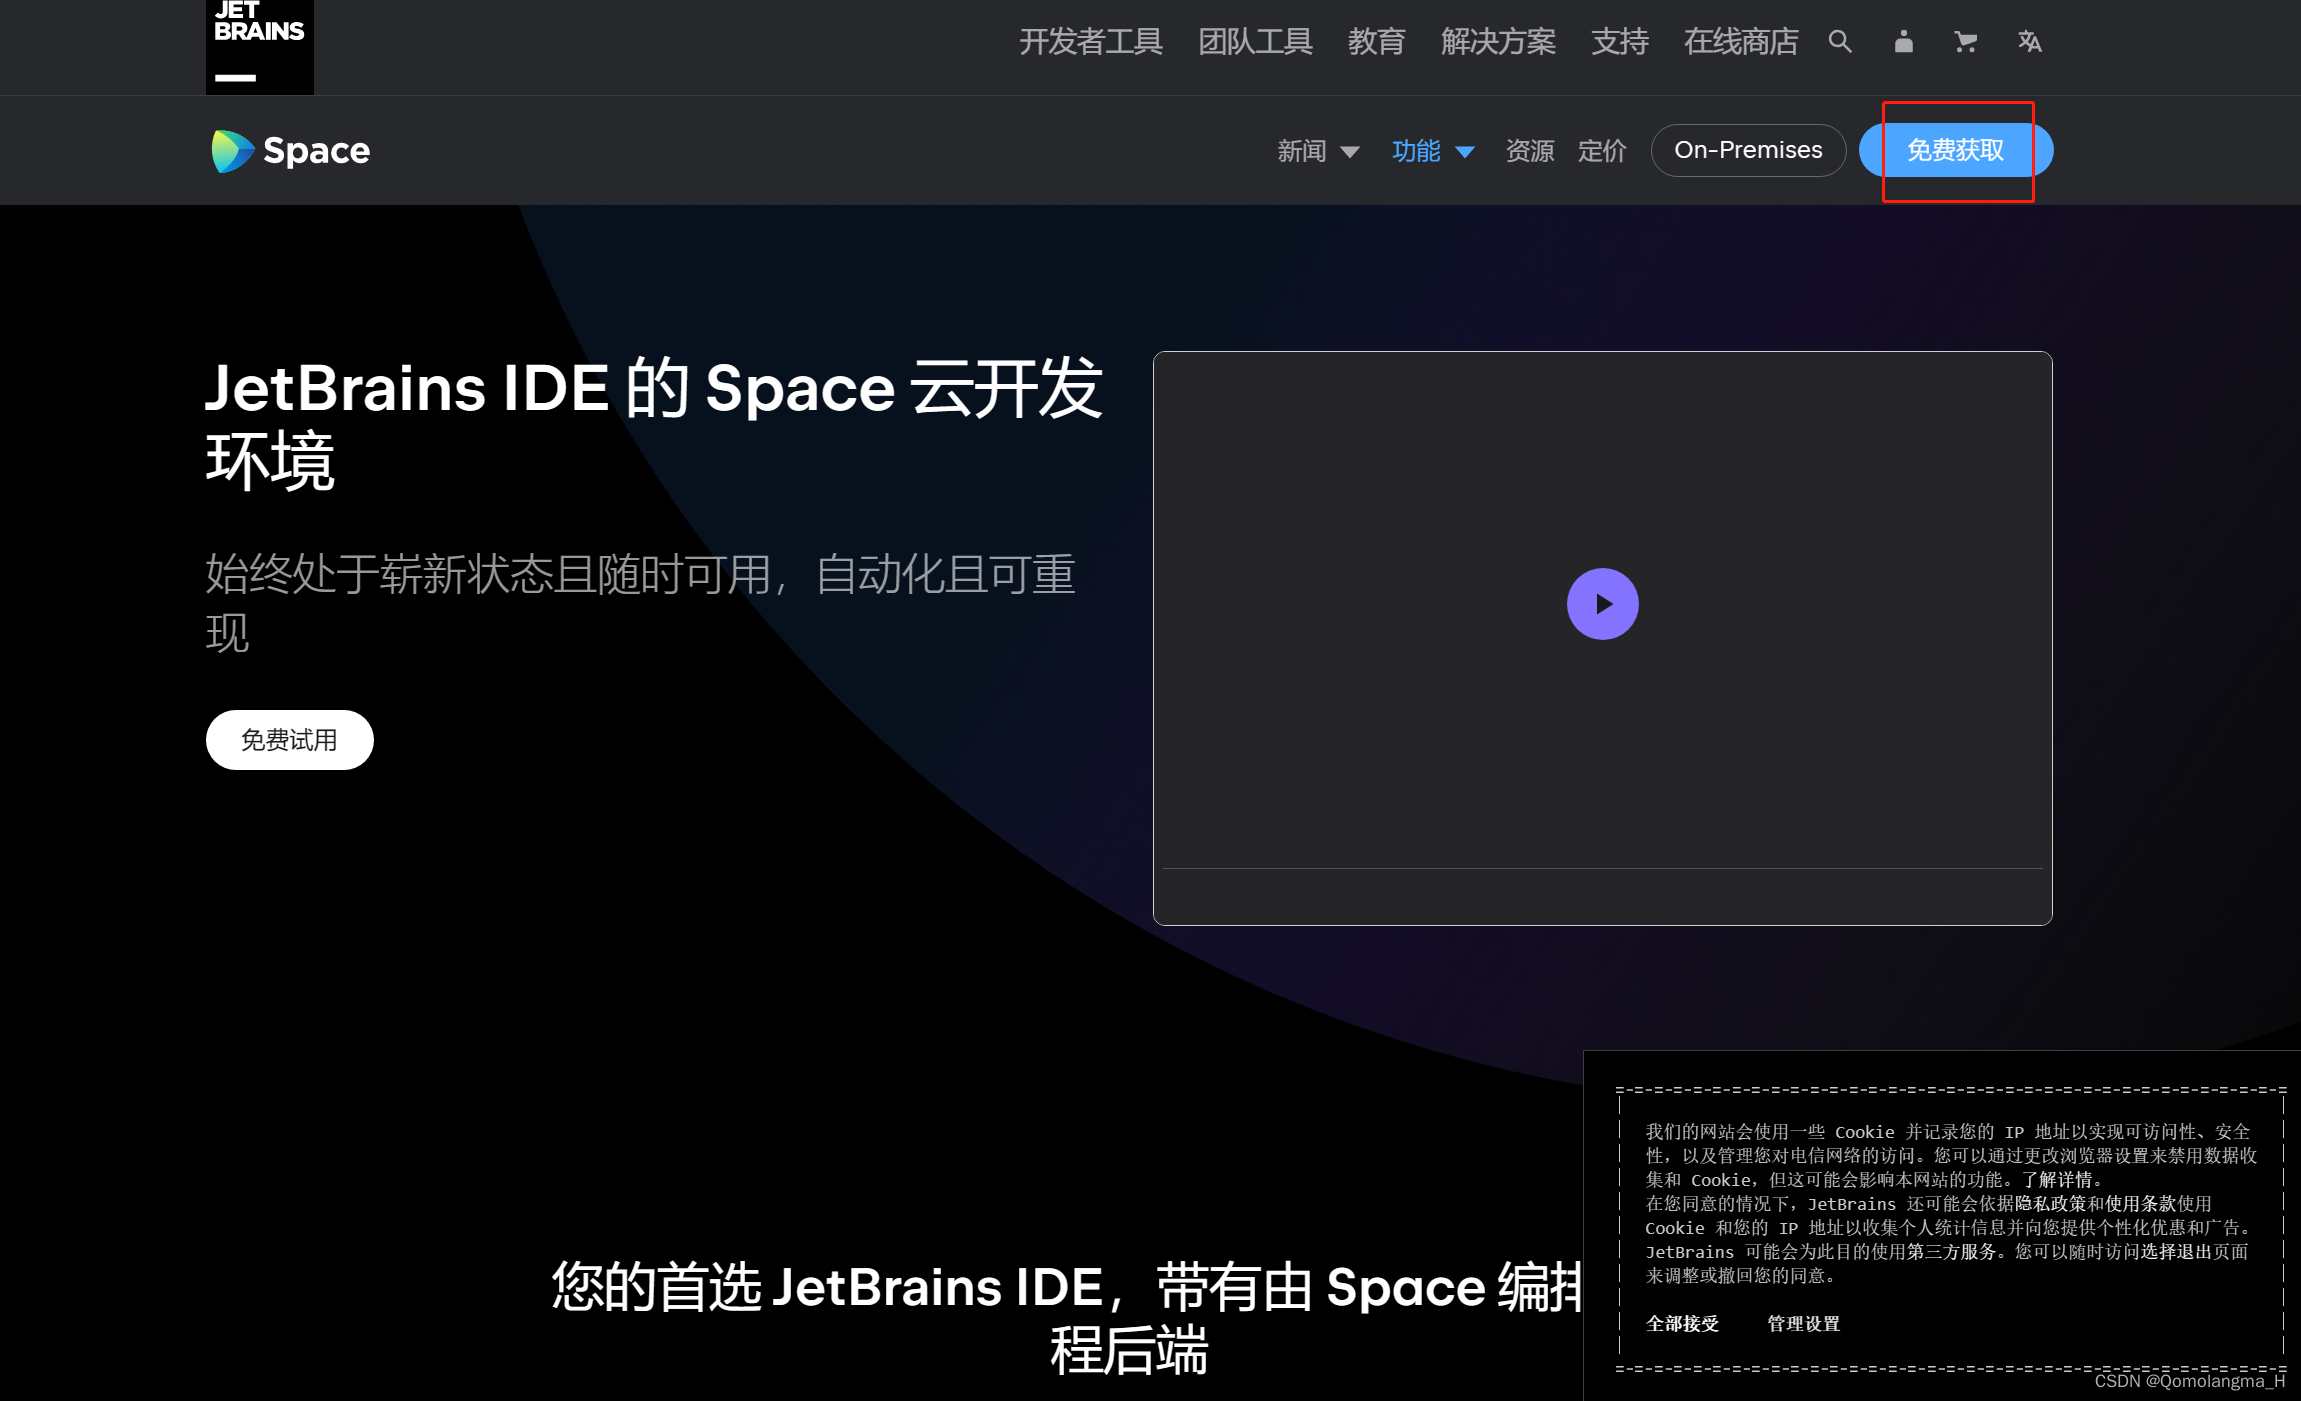The image size is (2301, 1401).
Task: Click the account profile icon
Action: tap(1903, 42)
